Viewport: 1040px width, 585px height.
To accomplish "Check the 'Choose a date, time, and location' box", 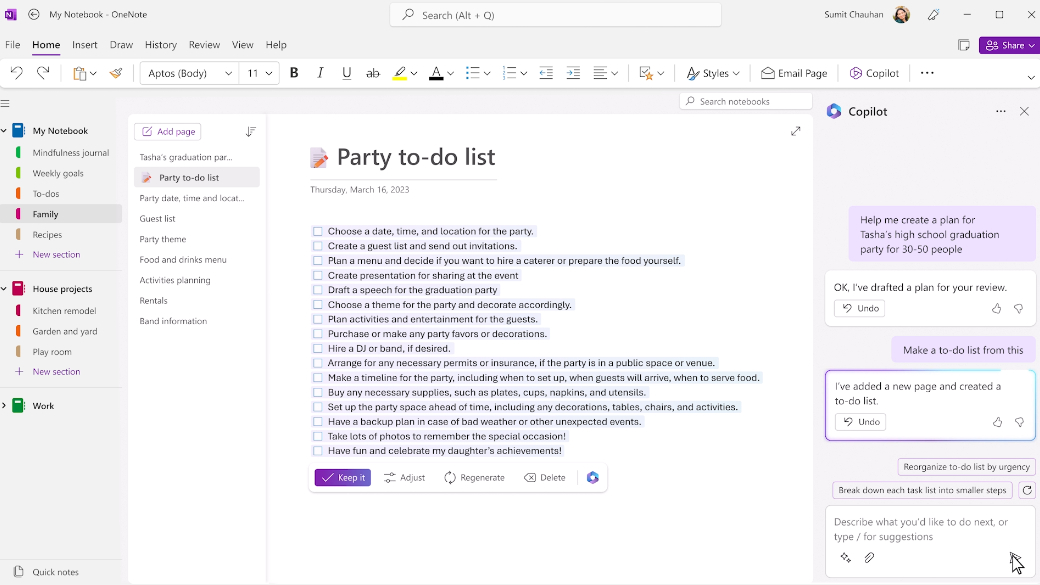I will pos(317,231).
